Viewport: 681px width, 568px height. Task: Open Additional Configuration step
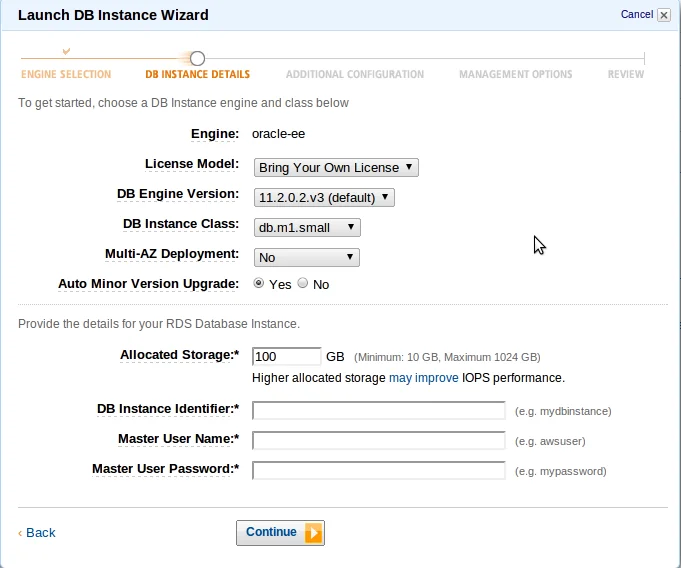coord(355,74)
